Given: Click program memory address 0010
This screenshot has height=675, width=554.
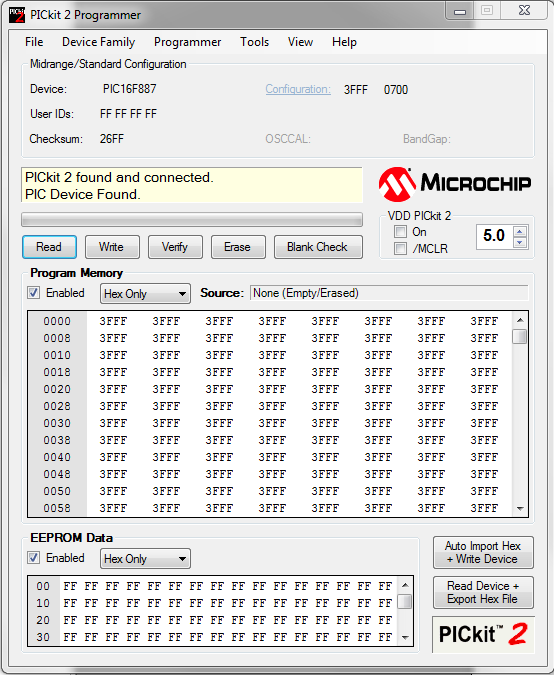Looking at the screenshot, I should coord(57,355).
